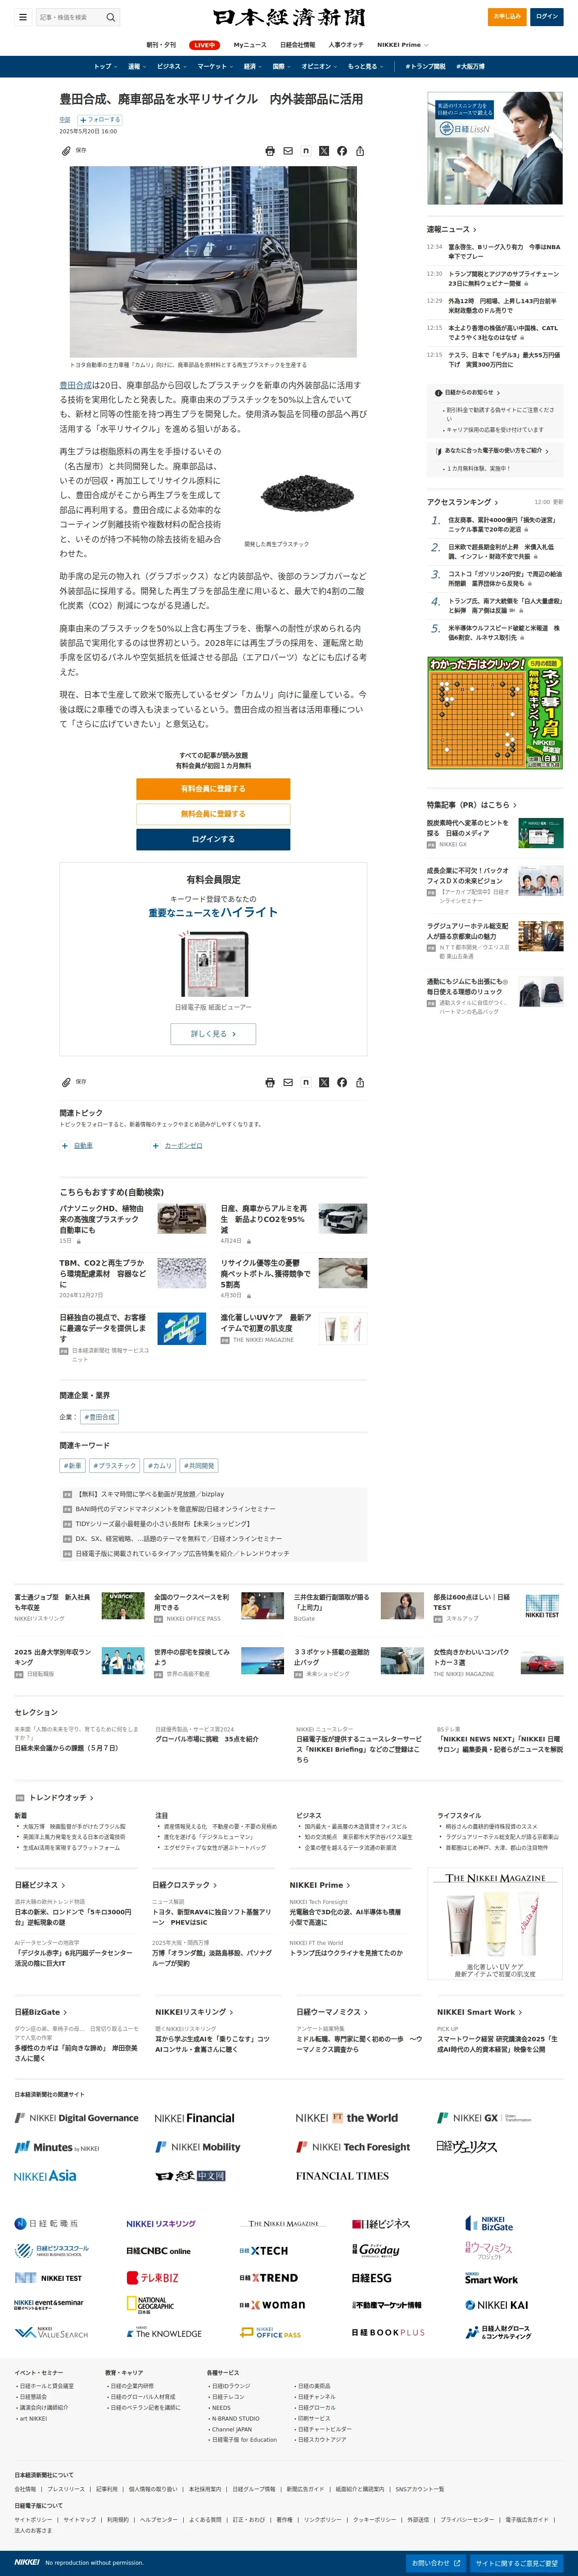Click the ログイン button in the header
Viewport: 578px width, 2576px height.
(x=547, y=16)
